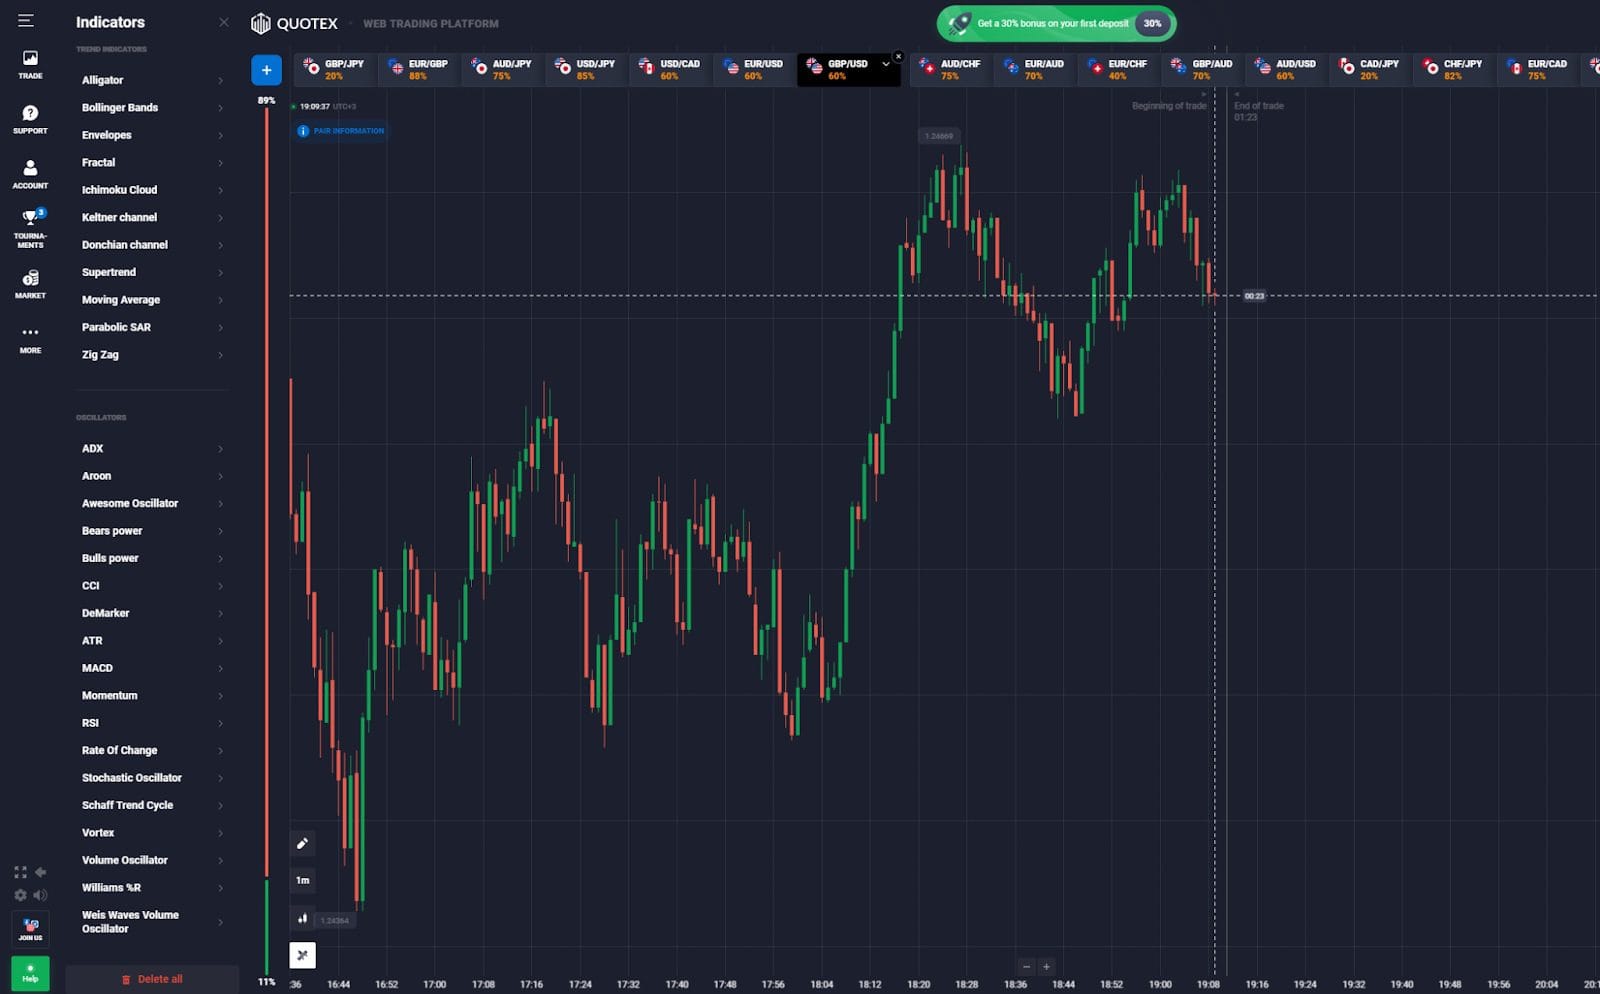Open the Trade section in the sidebar

click(x=30, y=64)
